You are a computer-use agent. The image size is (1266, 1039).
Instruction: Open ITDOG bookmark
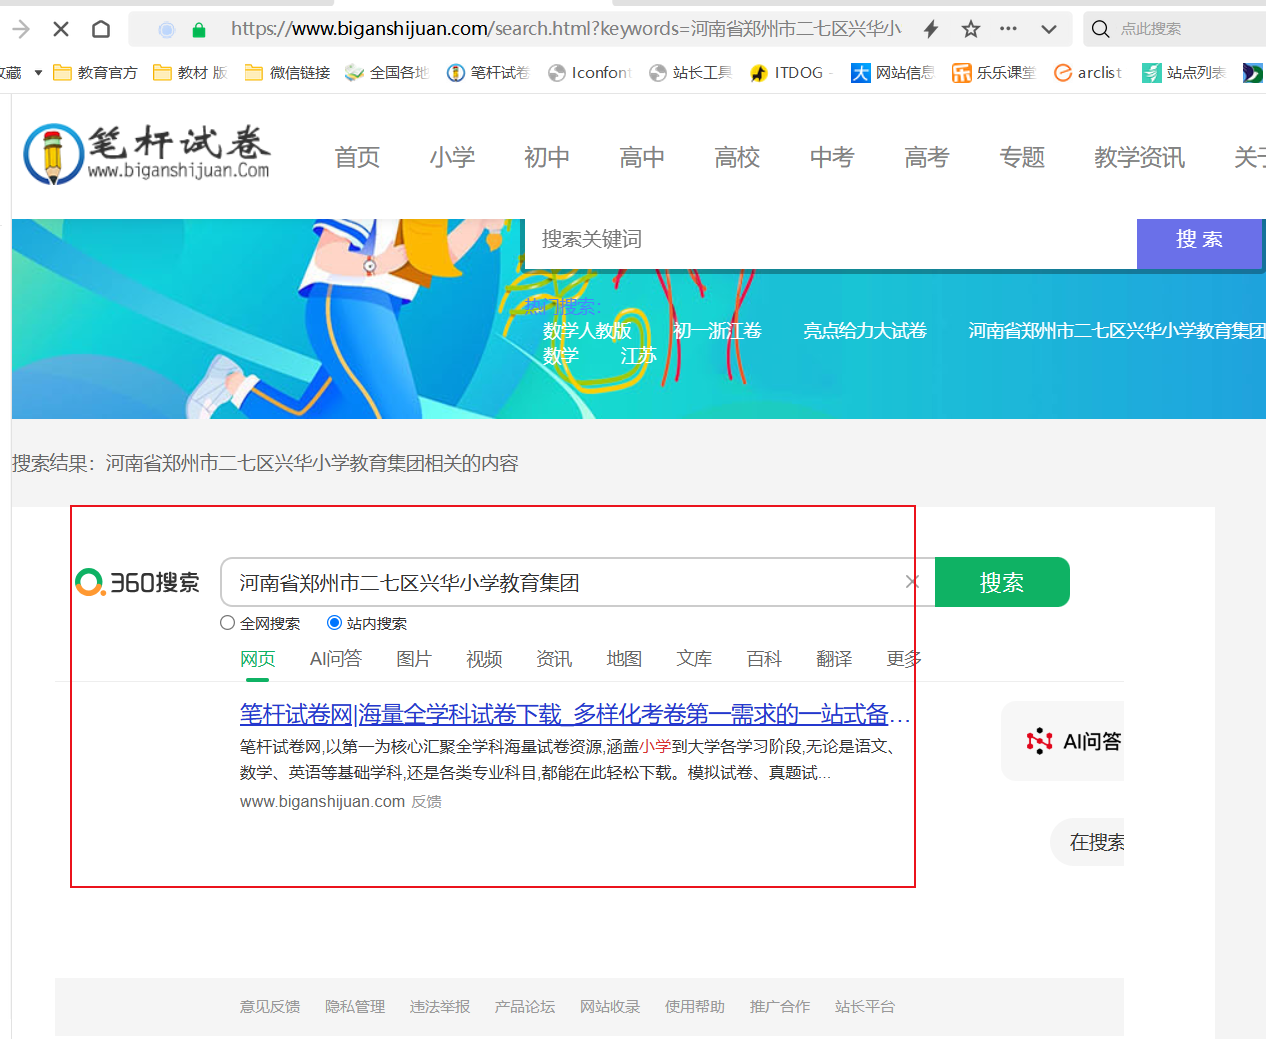click(791, 73)
